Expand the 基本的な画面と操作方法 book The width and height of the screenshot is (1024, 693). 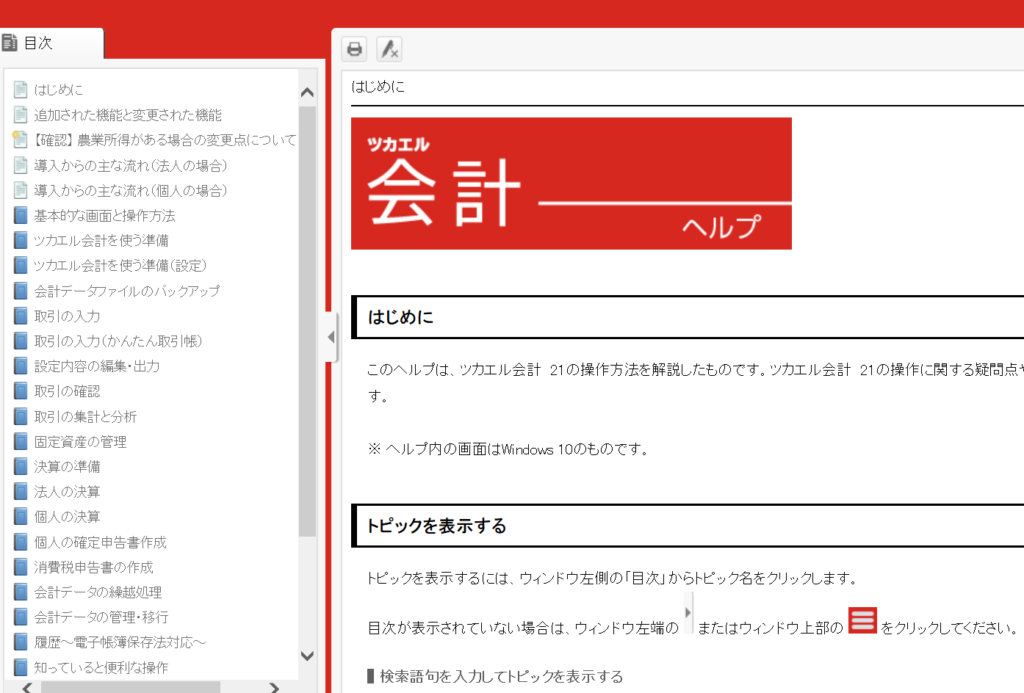(x=104, y=216)
